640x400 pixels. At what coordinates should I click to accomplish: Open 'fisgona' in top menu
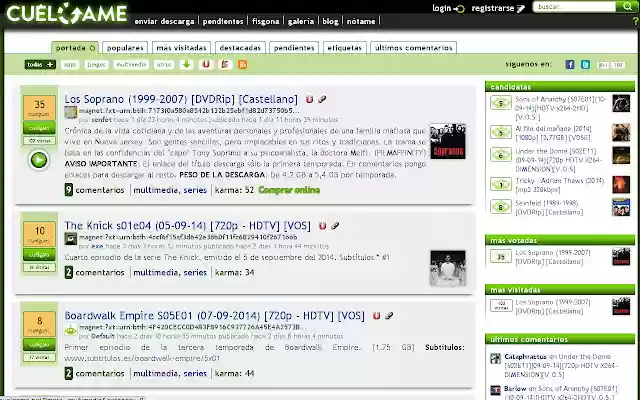point(265,21)
